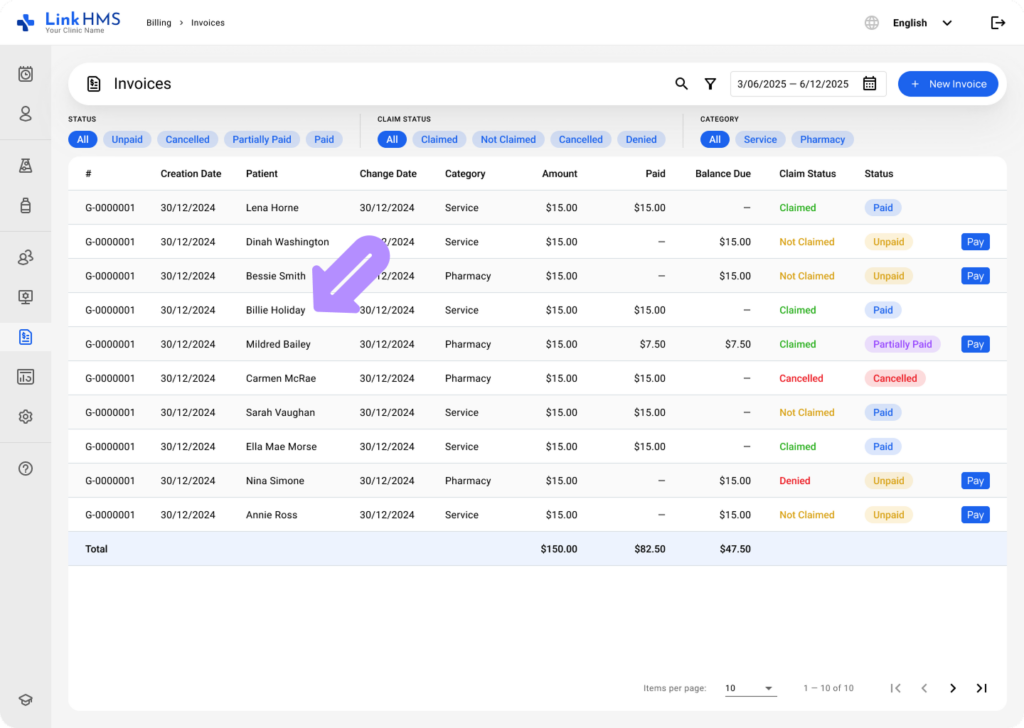
Task: Click Invoices breadcrumb item
Action: pos(208,23)
